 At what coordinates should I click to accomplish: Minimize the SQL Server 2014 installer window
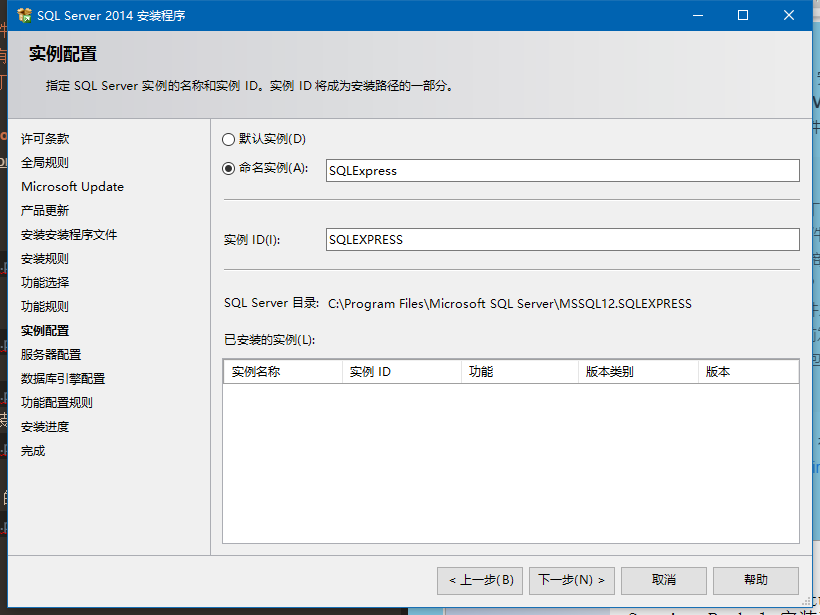point(698,15)
